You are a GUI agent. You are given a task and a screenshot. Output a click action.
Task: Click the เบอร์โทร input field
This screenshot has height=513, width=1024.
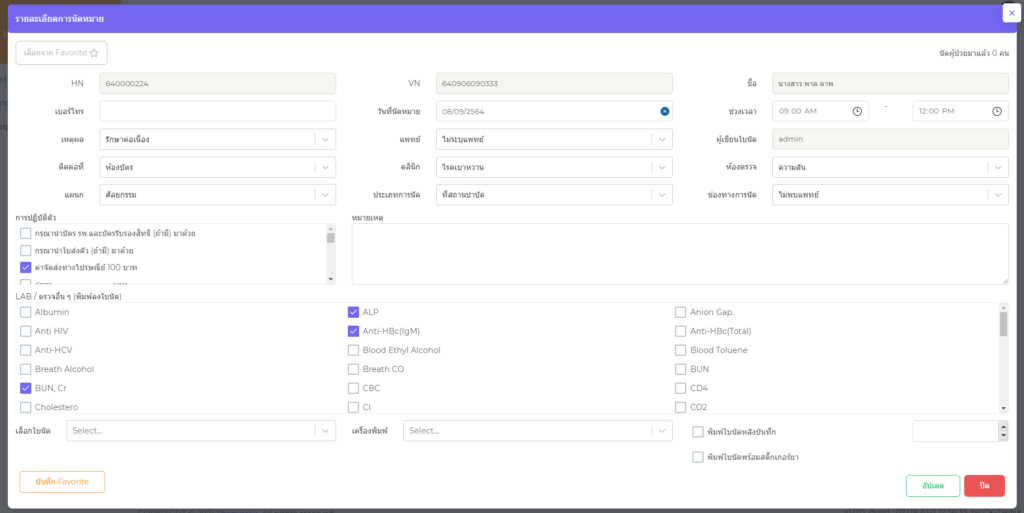point(217,111)
